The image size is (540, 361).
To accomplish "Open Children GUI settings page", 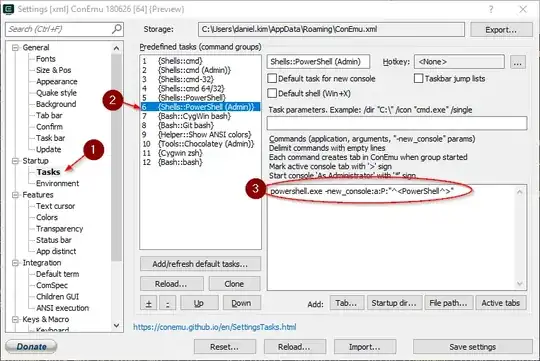I will point(58,297).
